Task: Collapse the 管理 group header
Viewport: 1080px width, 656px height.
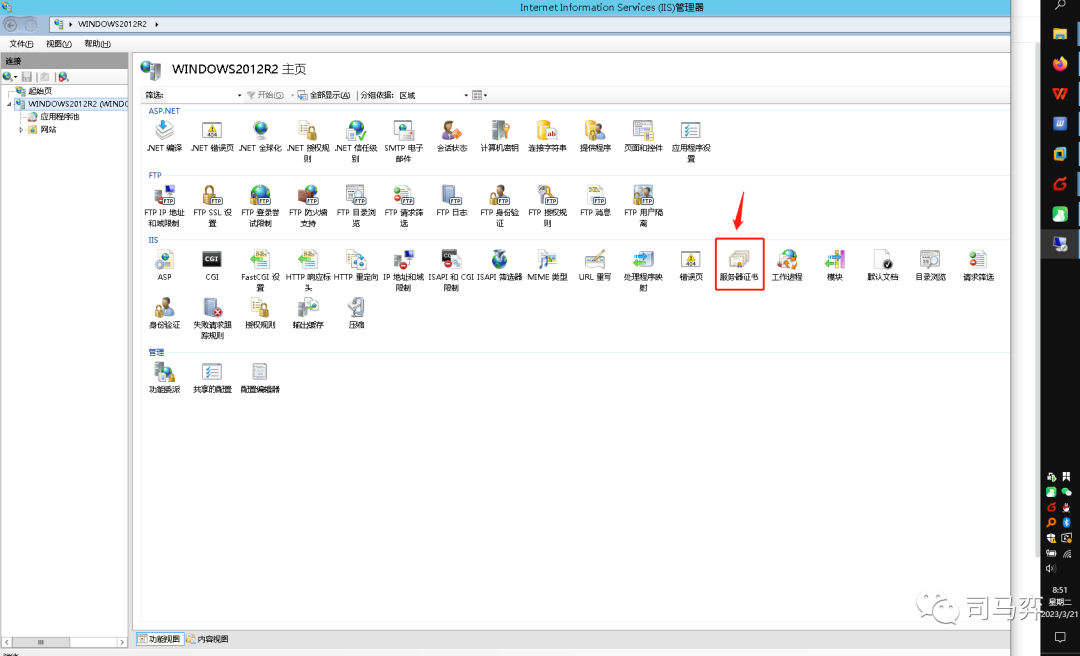Action: click(156, 352)
